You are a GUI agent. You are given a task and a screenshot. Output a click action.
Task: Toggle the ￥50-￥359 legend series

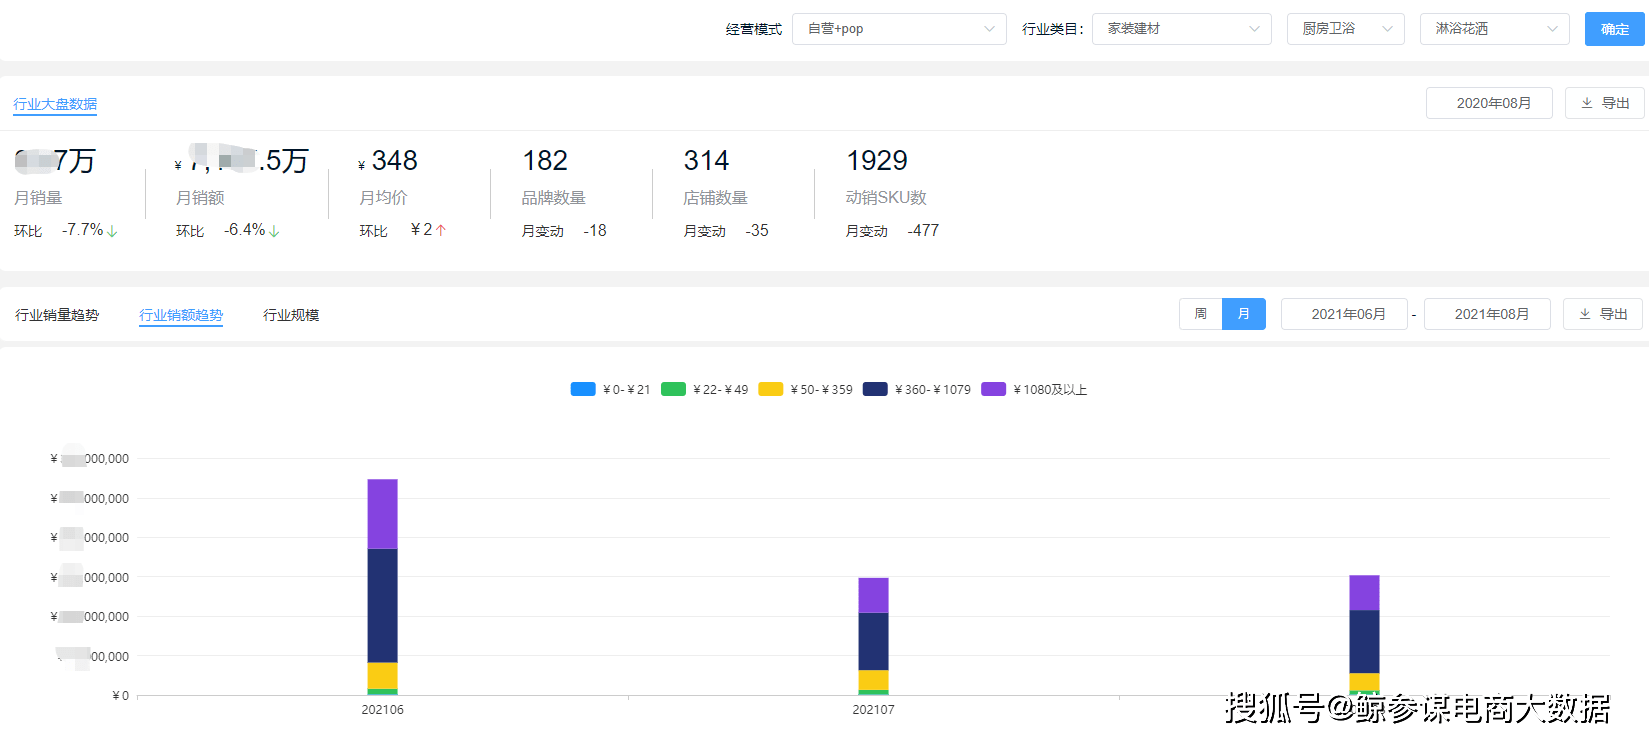coord(805,389)
